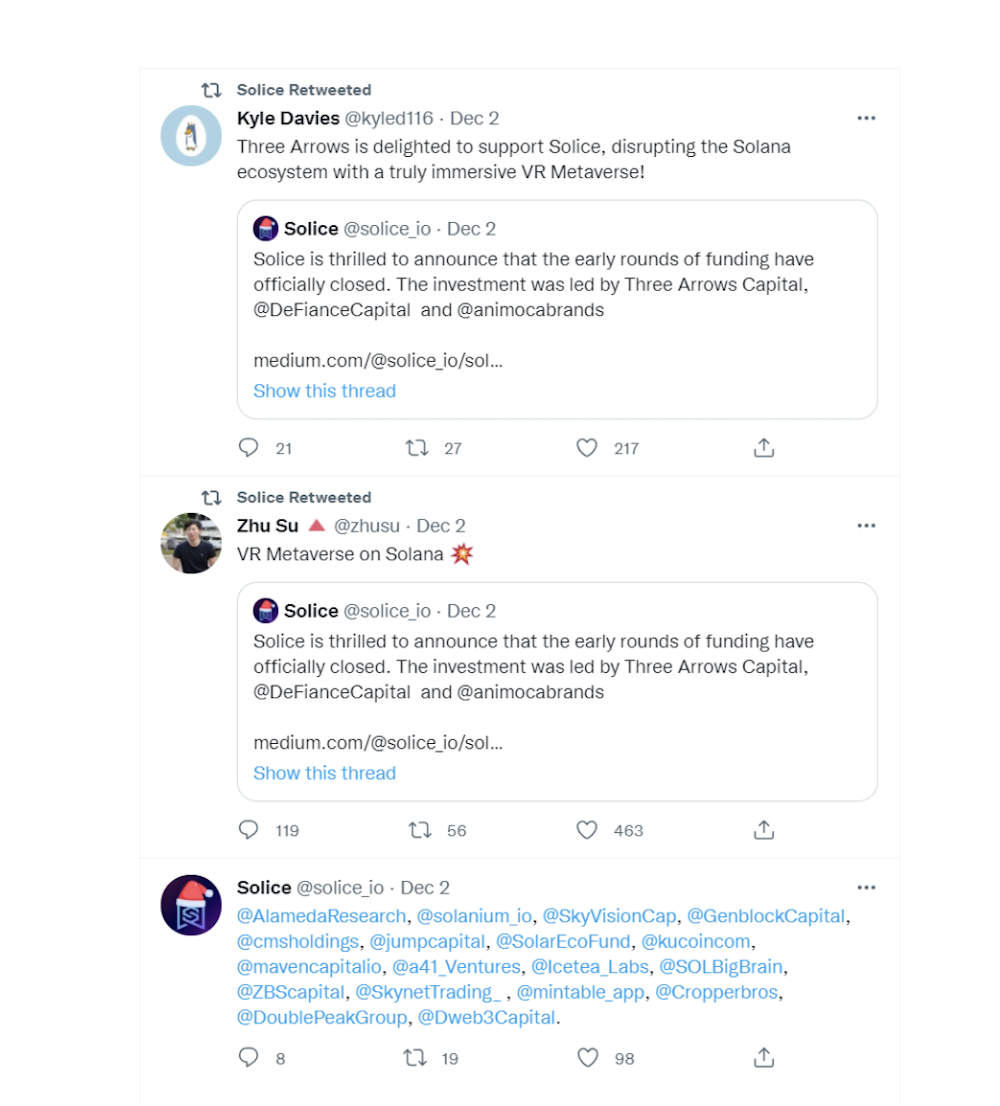Like the Kyle Davies tweet
The height and width of the screenshot is (1106, 1000).
coord(587,448)
